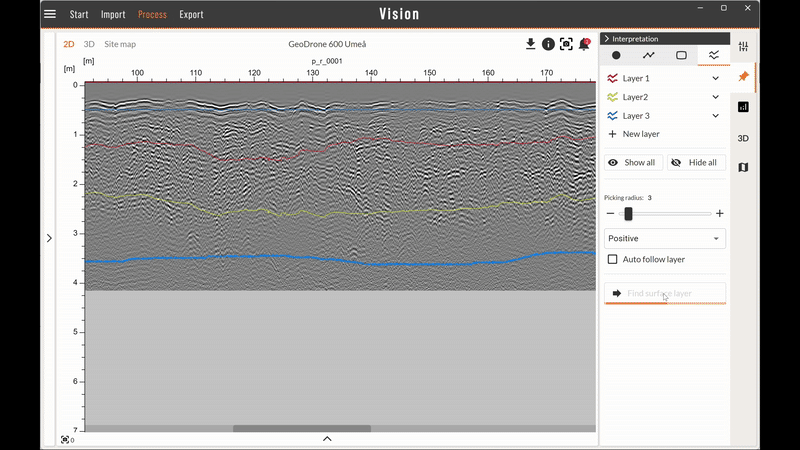Open the hamburger main menu
This screenshot has width=800, height=450.
pos(50,14)
